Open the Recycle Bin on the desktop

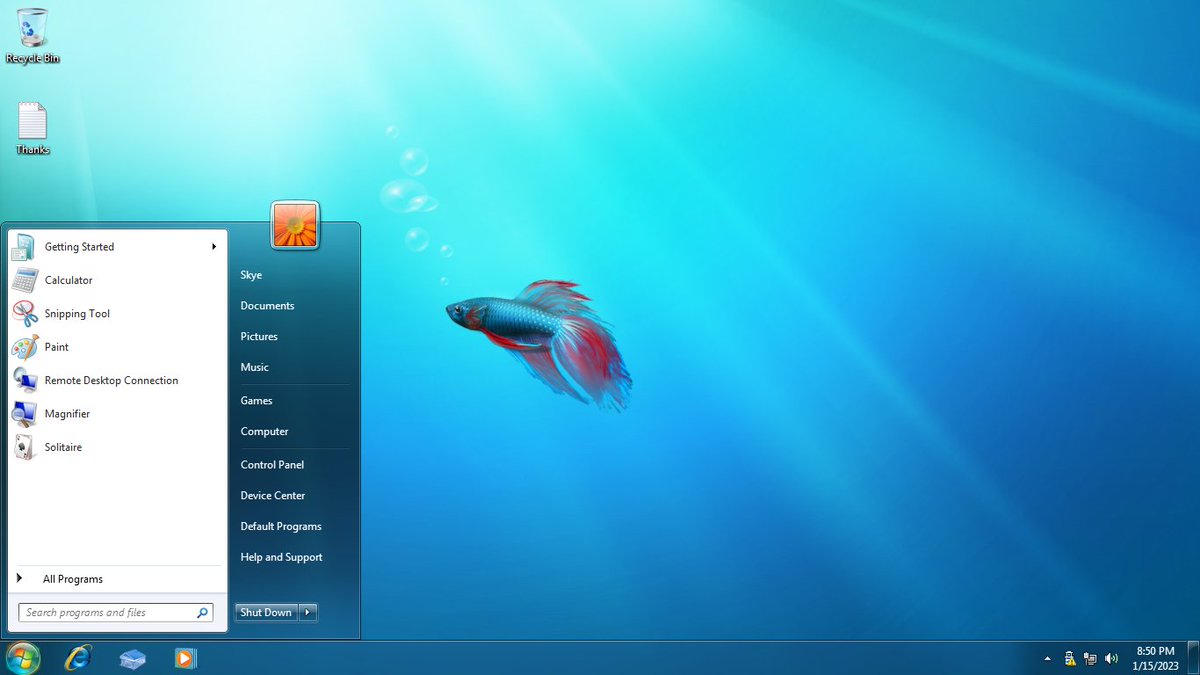[32, 32]
